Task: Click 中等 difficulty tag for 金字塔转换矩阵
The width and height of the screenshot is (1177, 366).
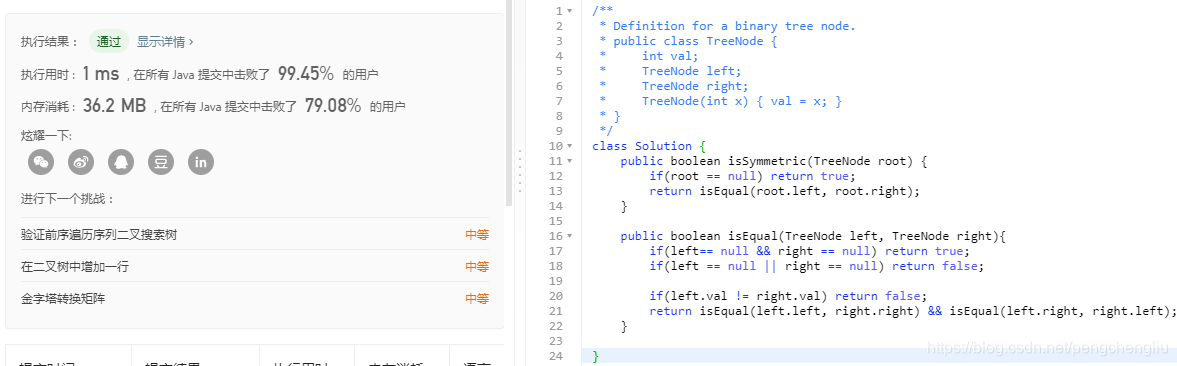Action: pyautogui.click(x=477, y=298)
